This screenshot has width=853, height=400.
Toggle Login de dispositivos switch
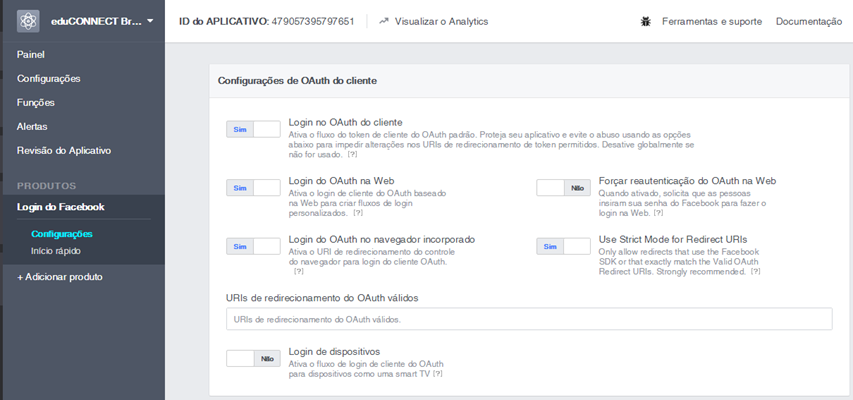[254, 359]
